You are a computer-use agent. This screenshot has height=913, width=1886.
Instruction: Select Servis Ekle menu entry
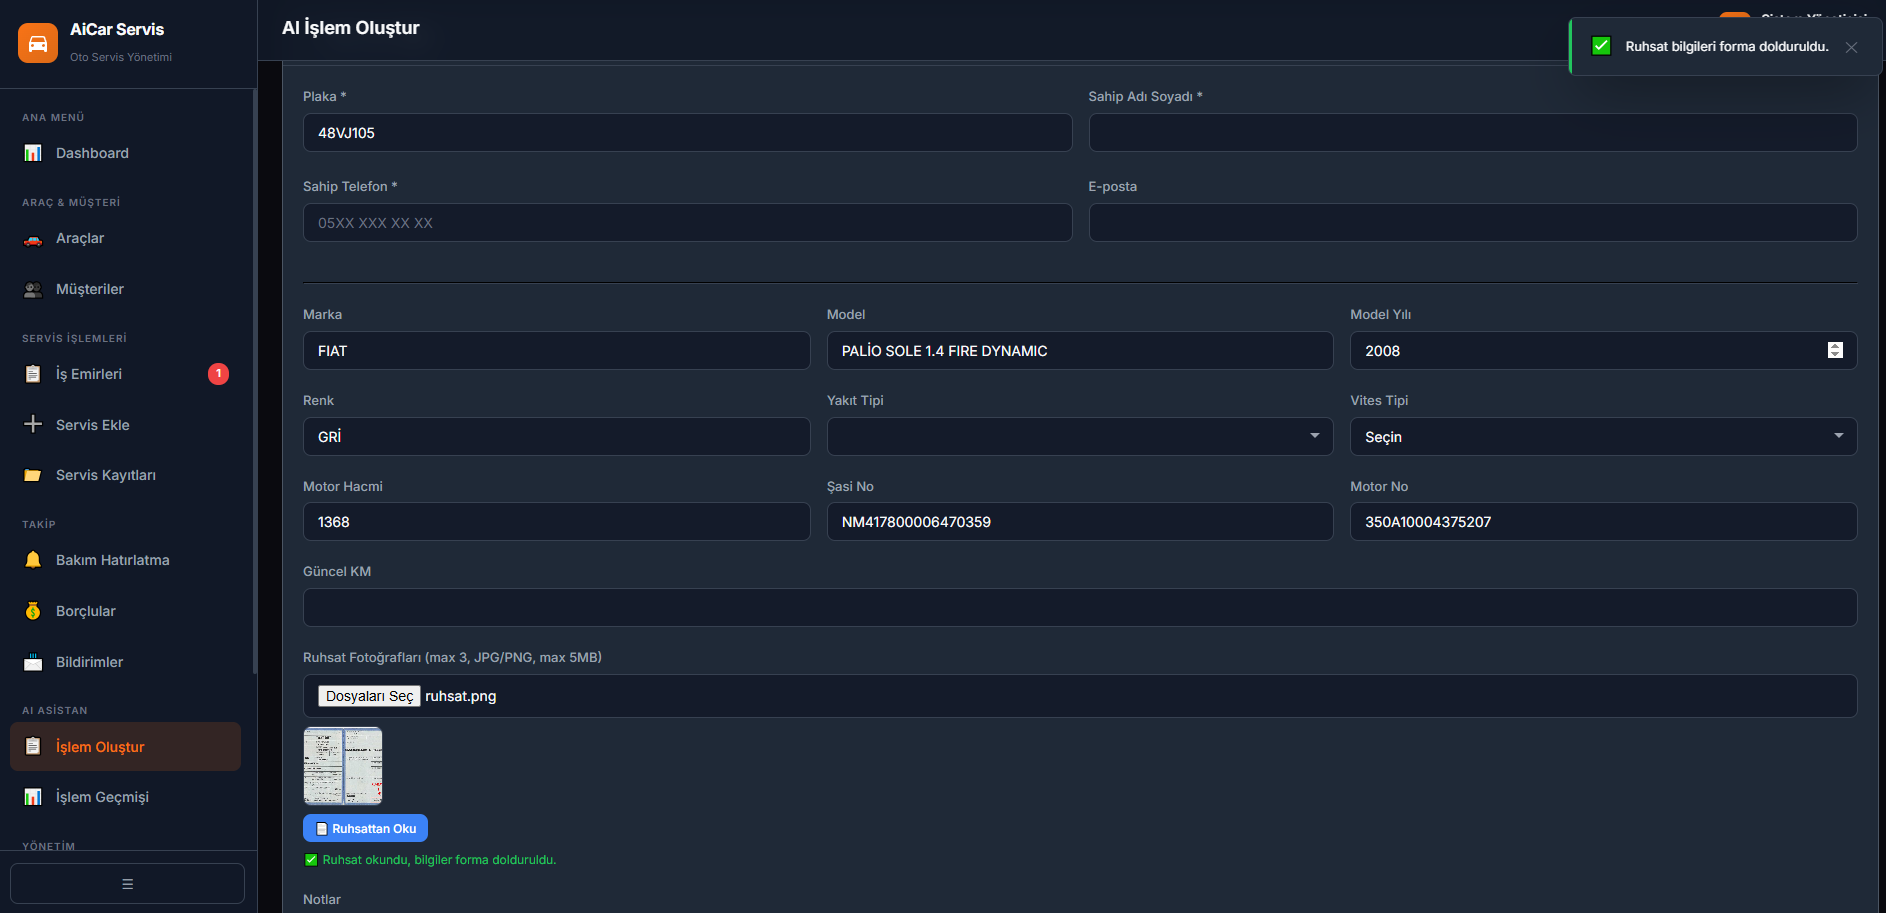125,425
